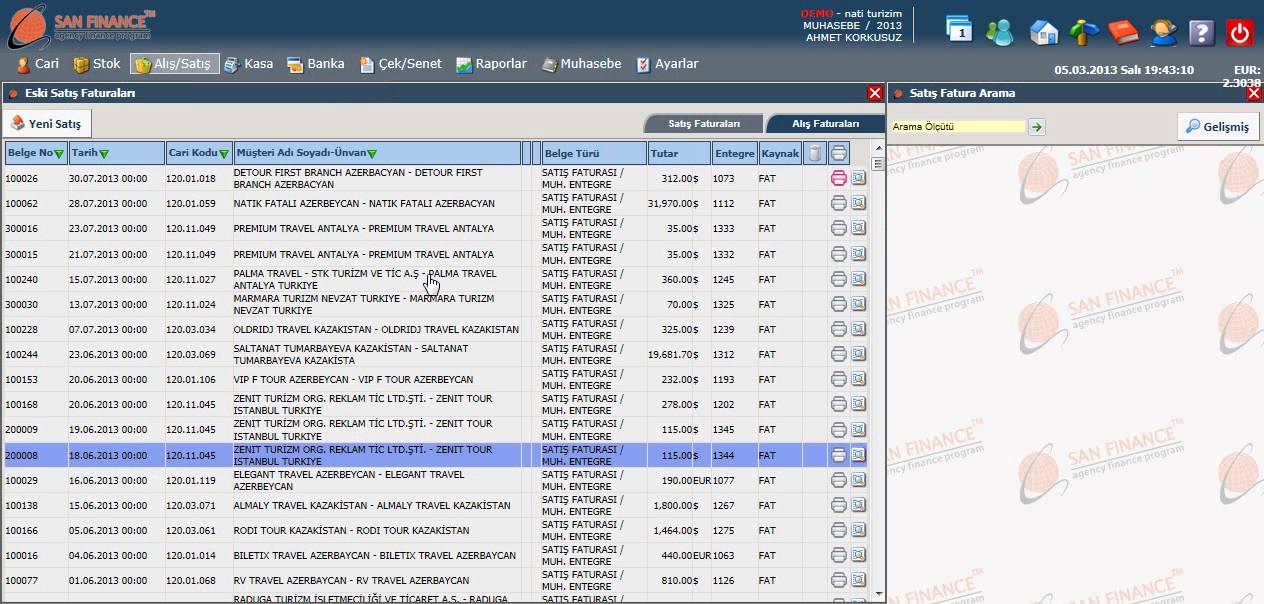
Task: Open the windows list icon numbered 1
Action: [960, 30]
